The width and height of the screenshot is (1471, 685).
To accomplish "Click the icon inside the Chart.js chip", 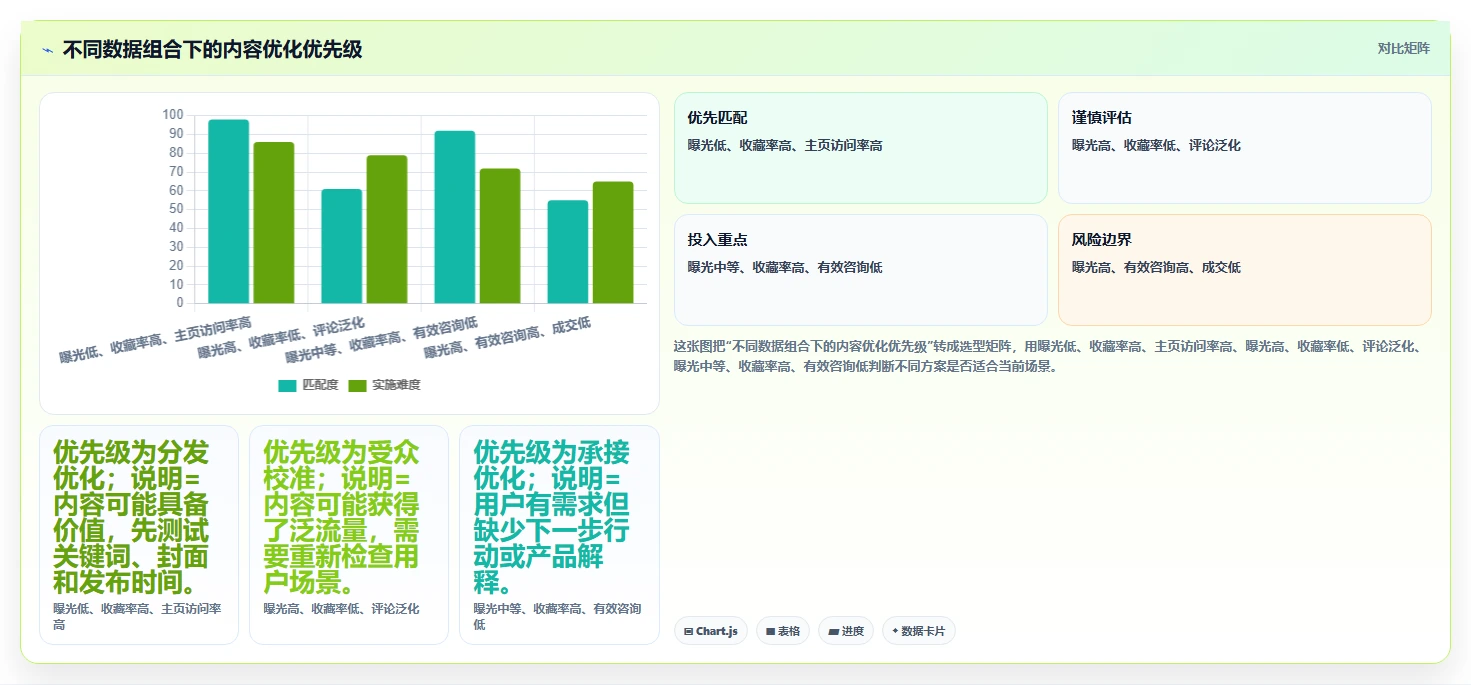I will pos(689,631).
